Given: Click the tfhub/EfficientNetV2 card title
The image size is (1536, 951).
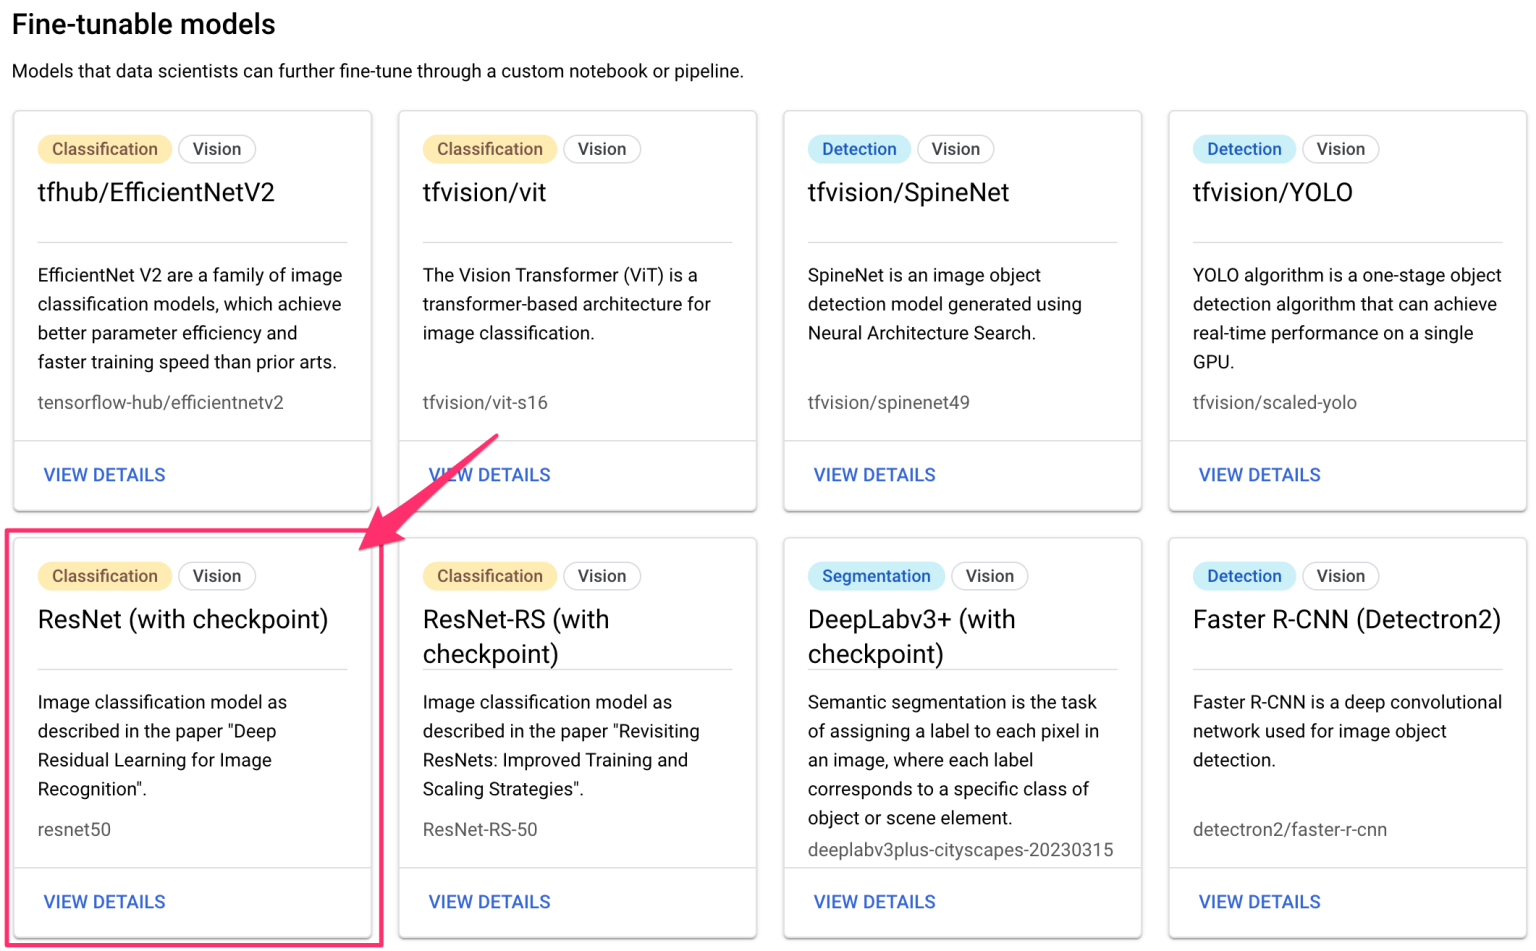Looking at the screenshot, I should click(x=156, y=193).
